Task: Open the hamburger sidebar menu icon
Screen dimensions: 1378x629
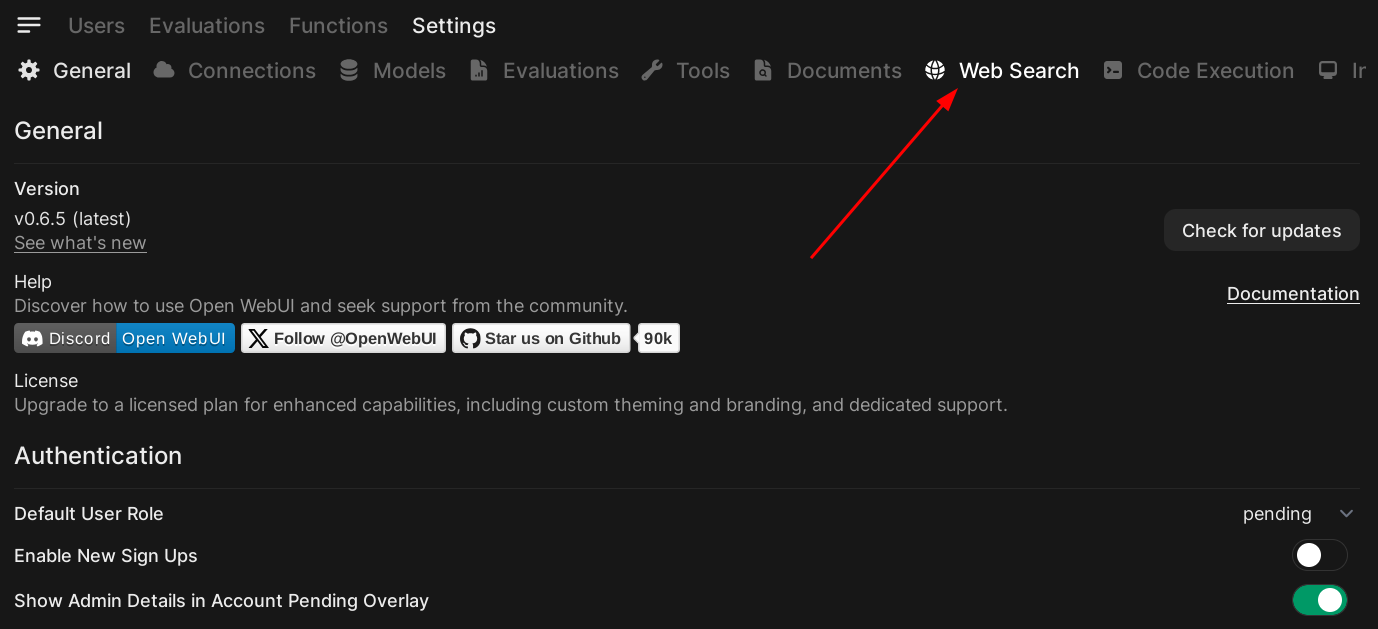Action: coord(29,25)
